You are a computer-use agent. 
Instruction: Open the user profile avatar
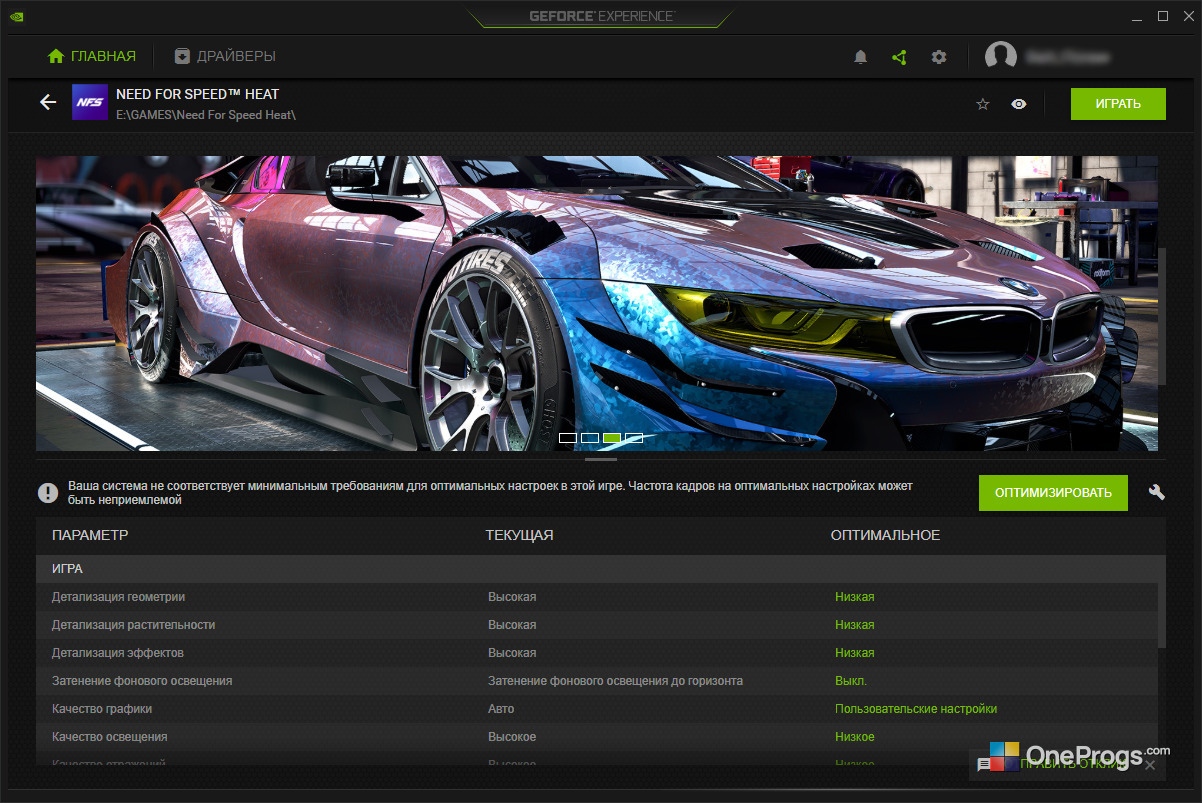coord(1001,57)
